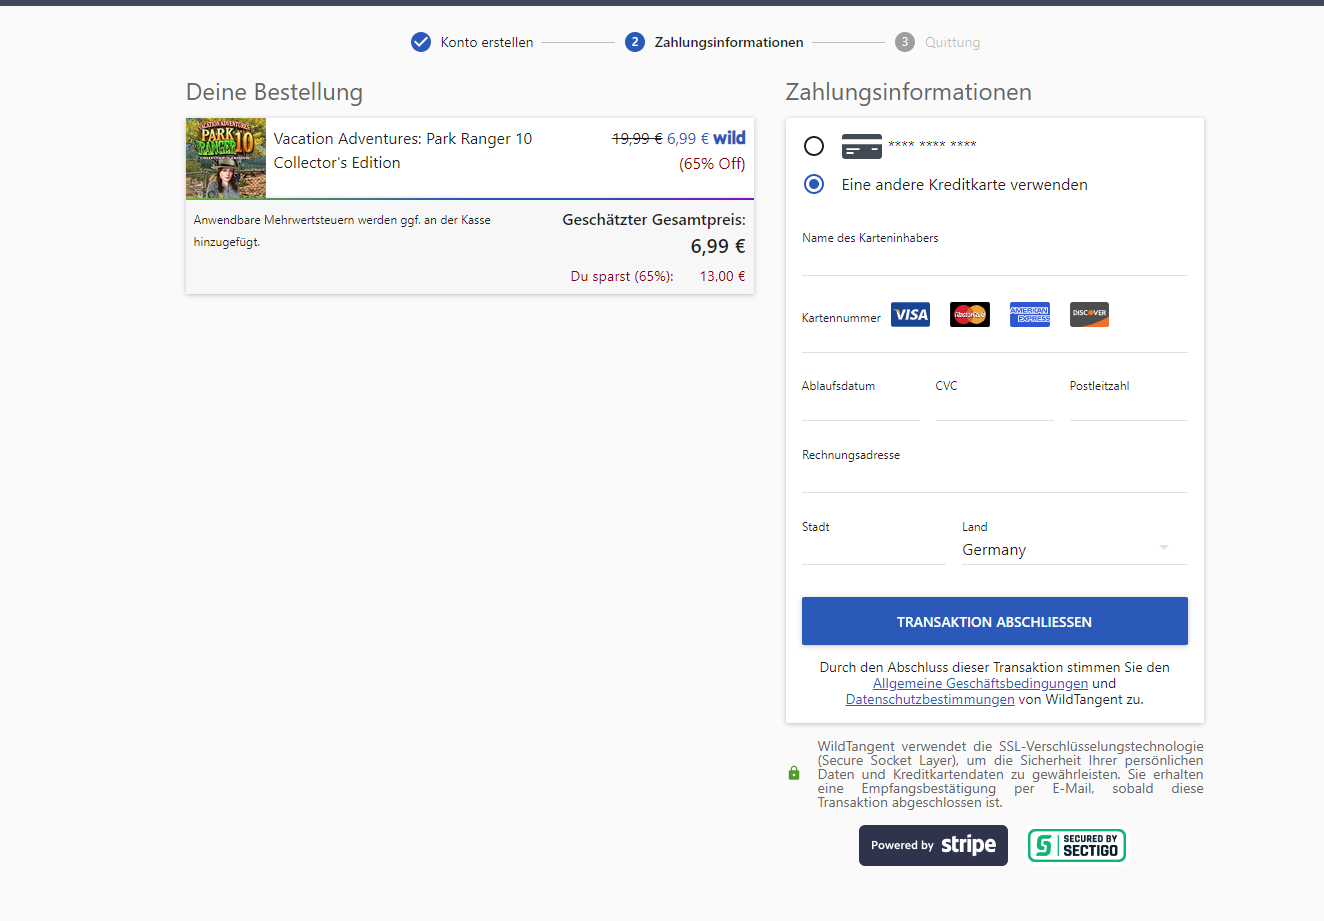
Task: Select Eine andere Kreditkarte verwenden radio
Action: [x=814, y=184]
